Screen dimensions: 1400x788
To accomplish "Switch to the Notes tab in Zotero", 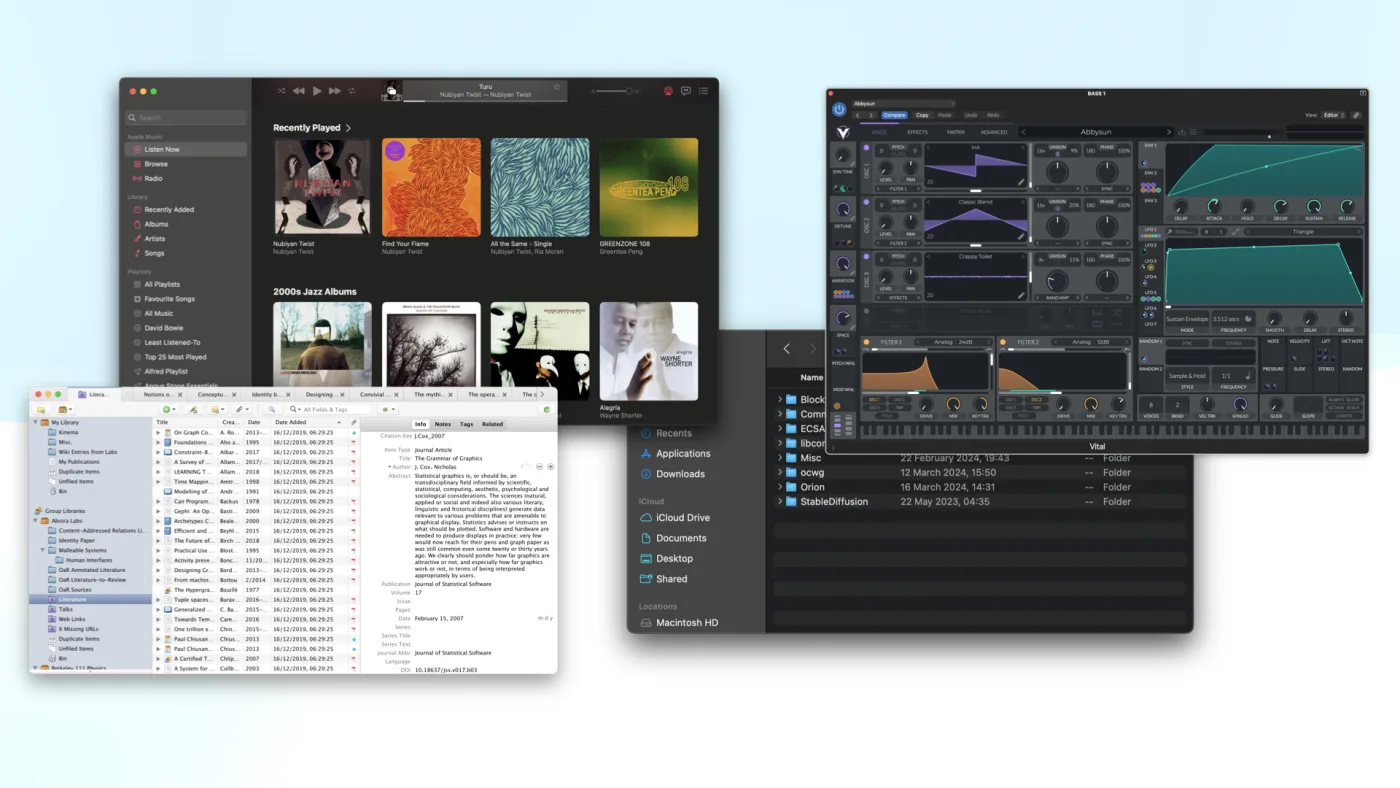I will click(x=443, y=424).
